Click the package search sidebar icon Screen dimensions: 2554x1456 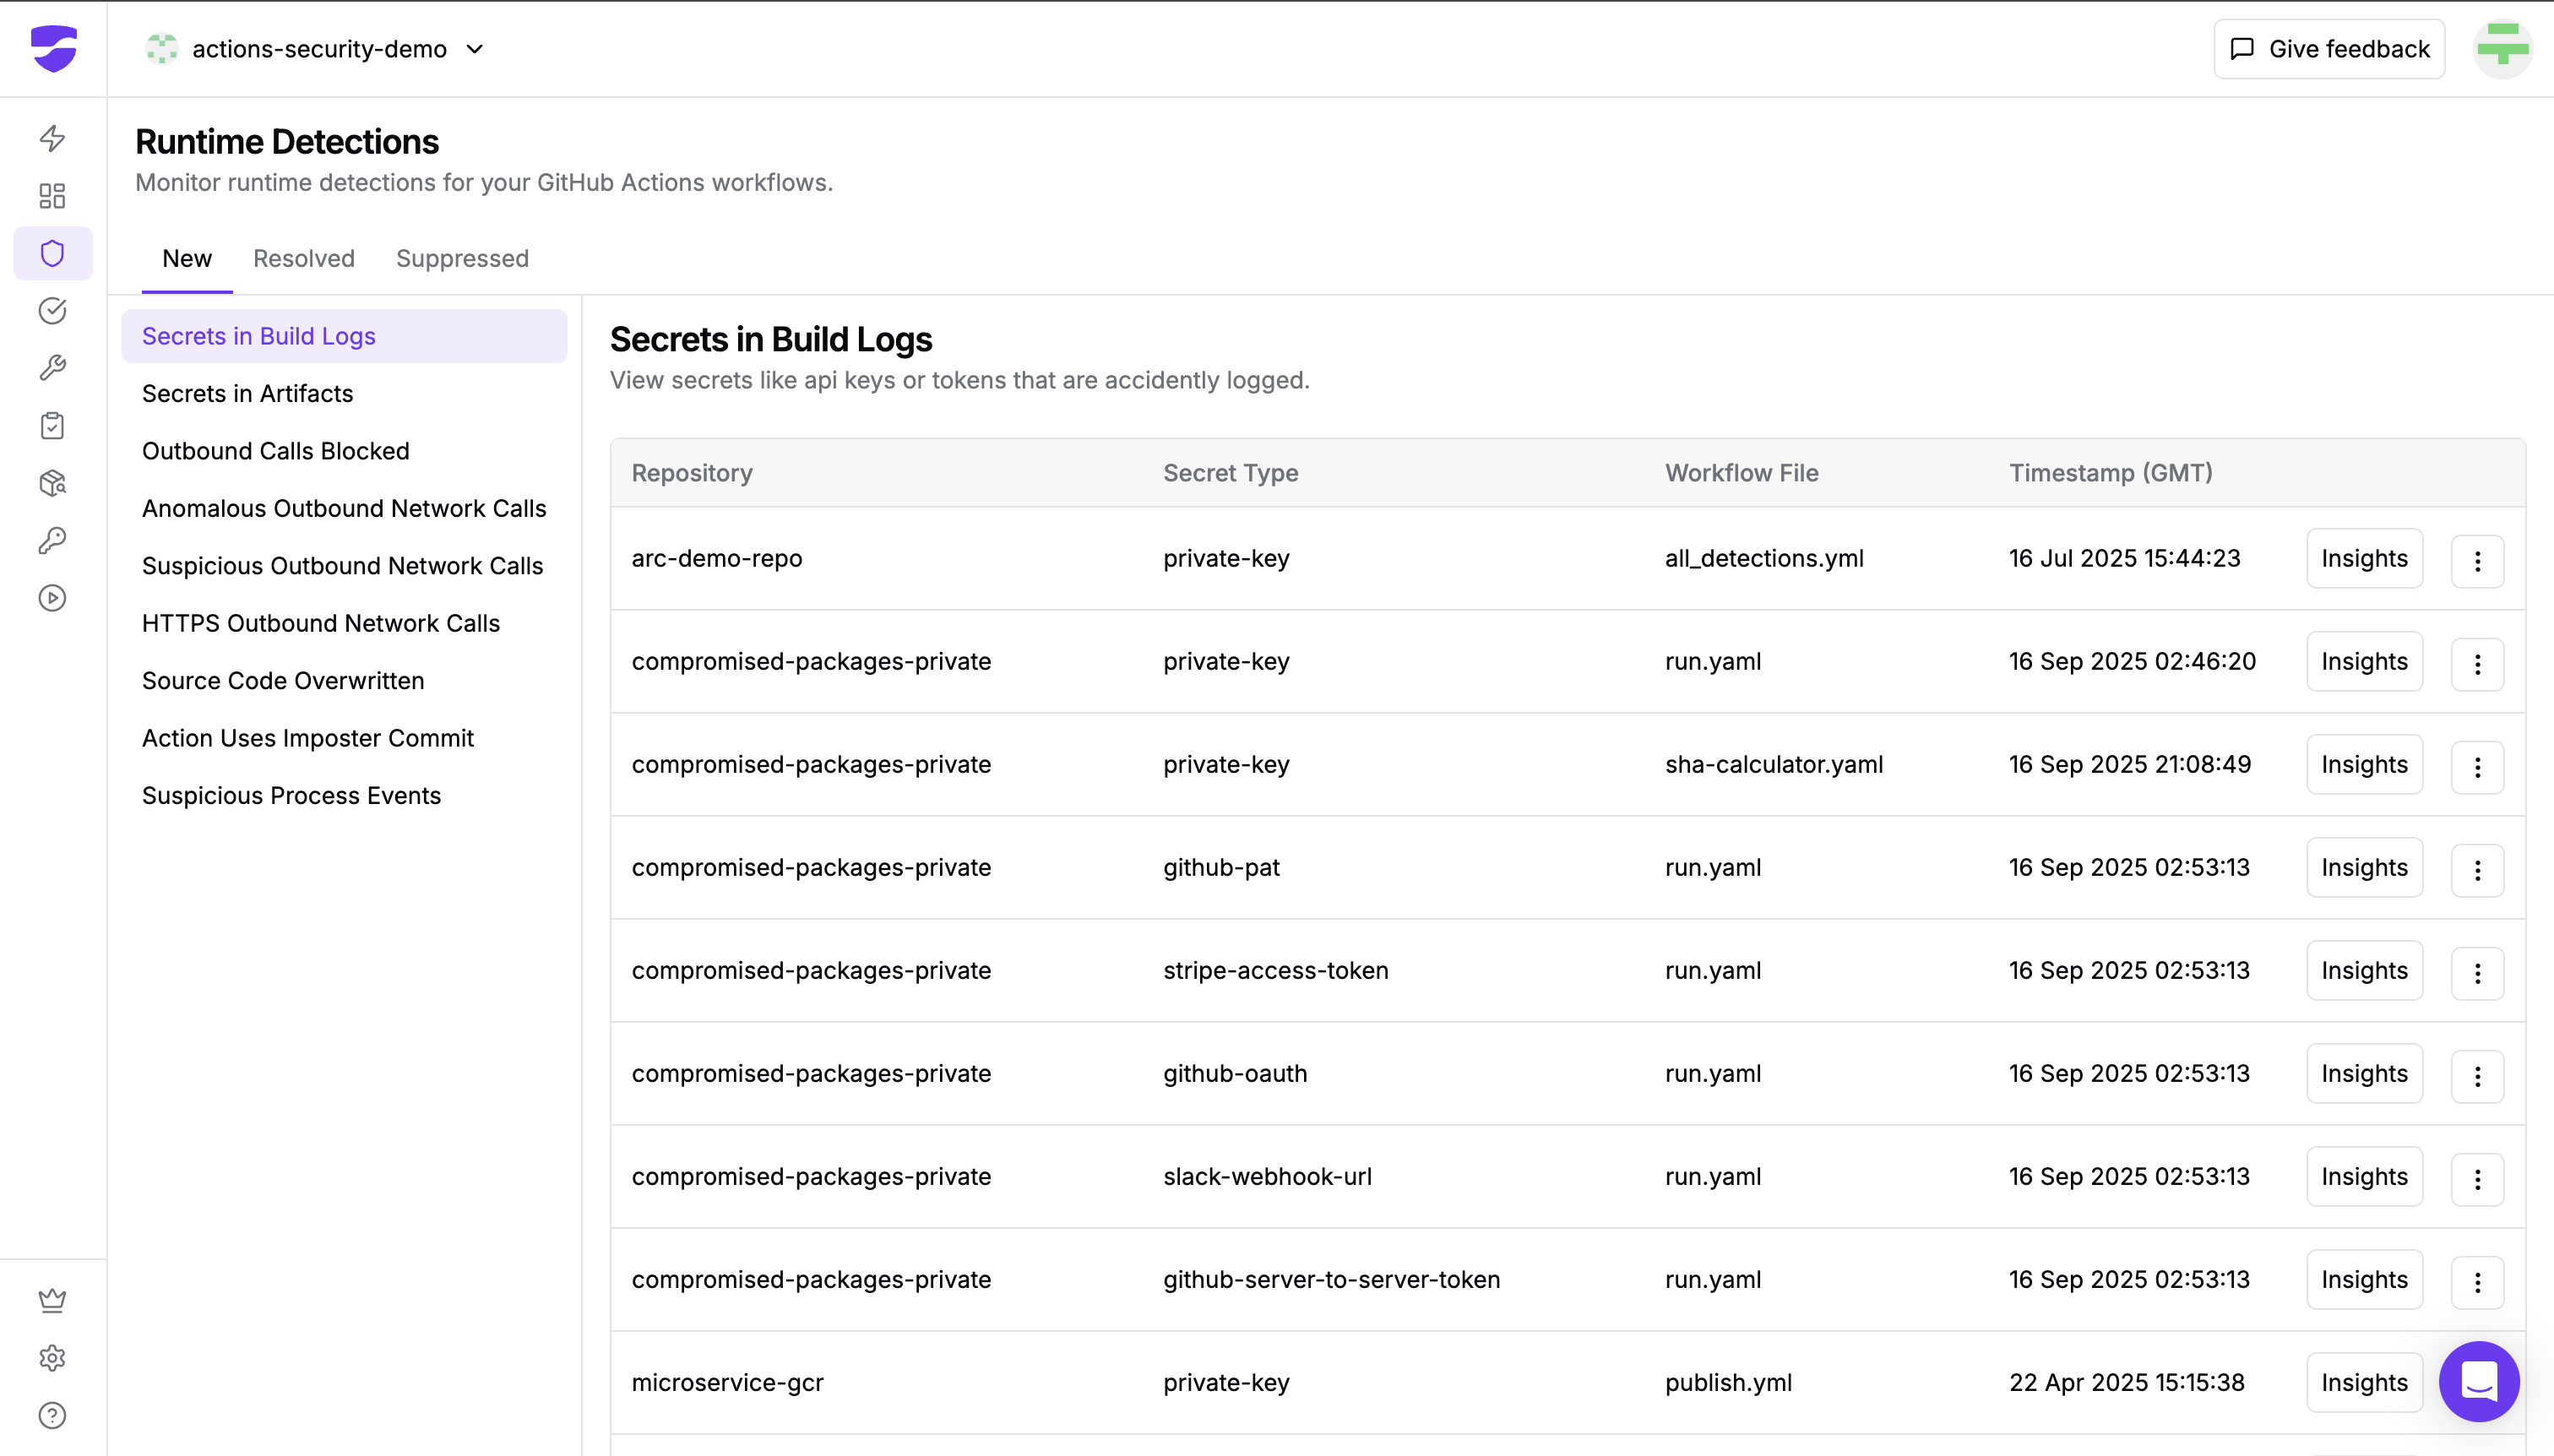[x=52, y=483]
